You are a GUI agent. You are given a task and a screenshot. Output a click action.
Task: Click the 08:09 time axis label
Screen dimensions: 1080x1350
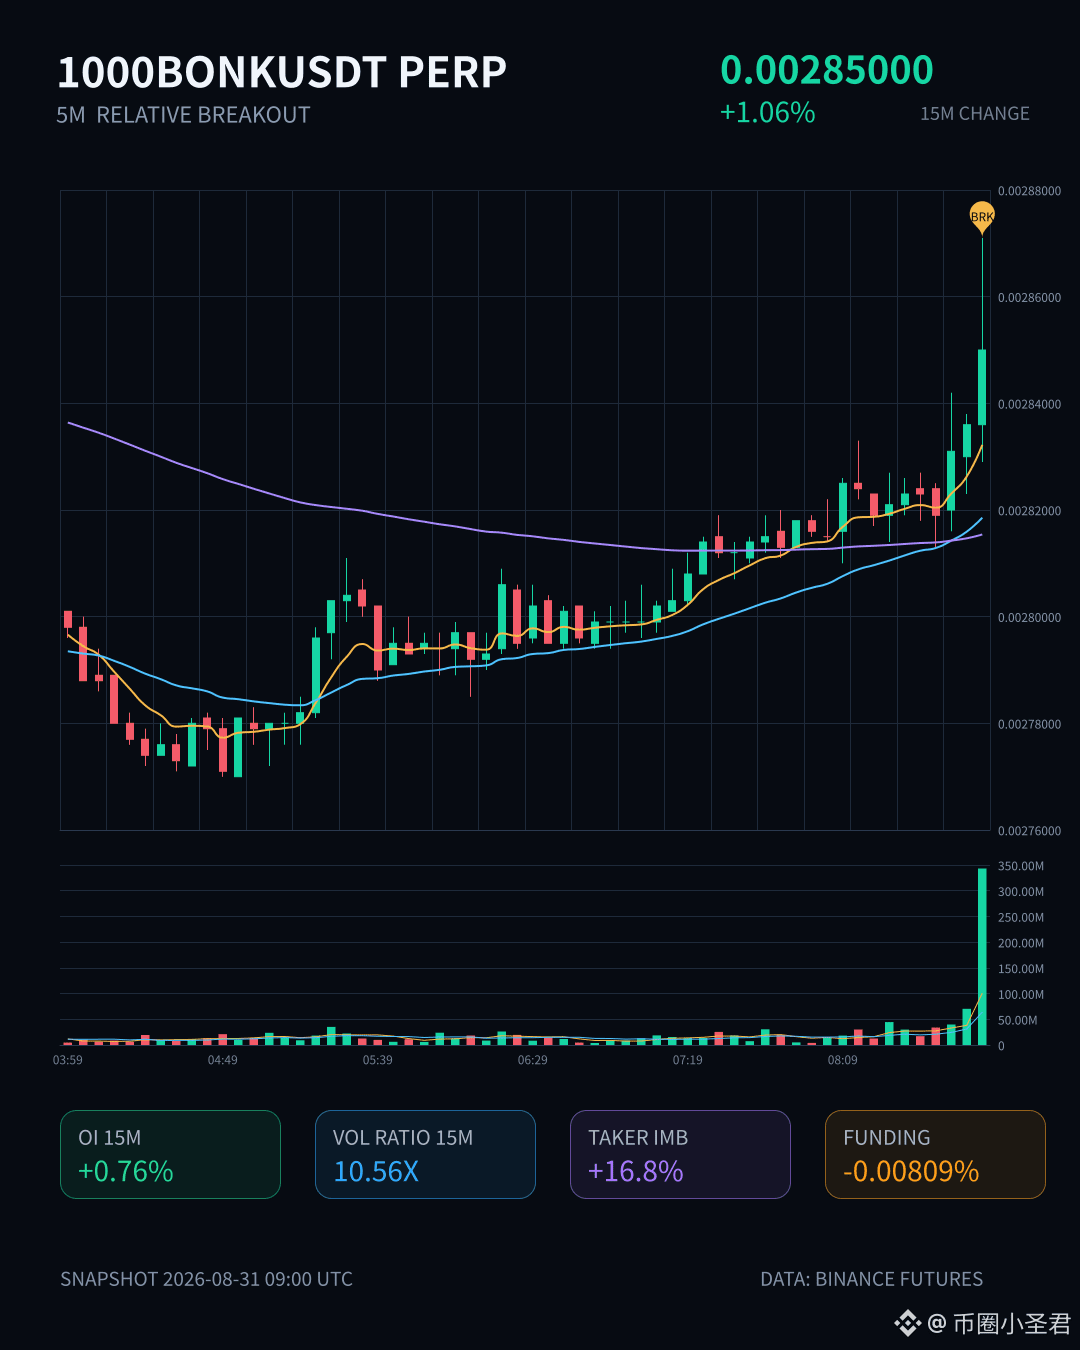(x=843, y=1060)
